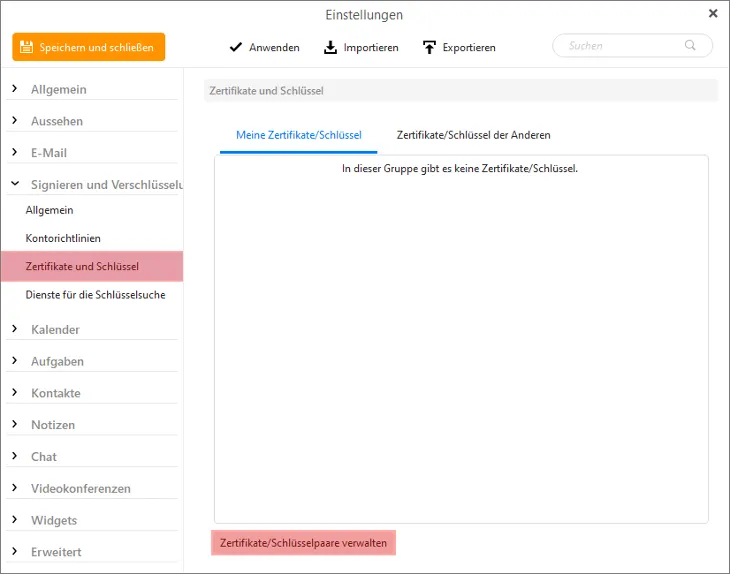The height and width of the screenshot is (574, 730).
Task: Select Kontorichtlinien in the sidebar
Action: coord(63,239)
